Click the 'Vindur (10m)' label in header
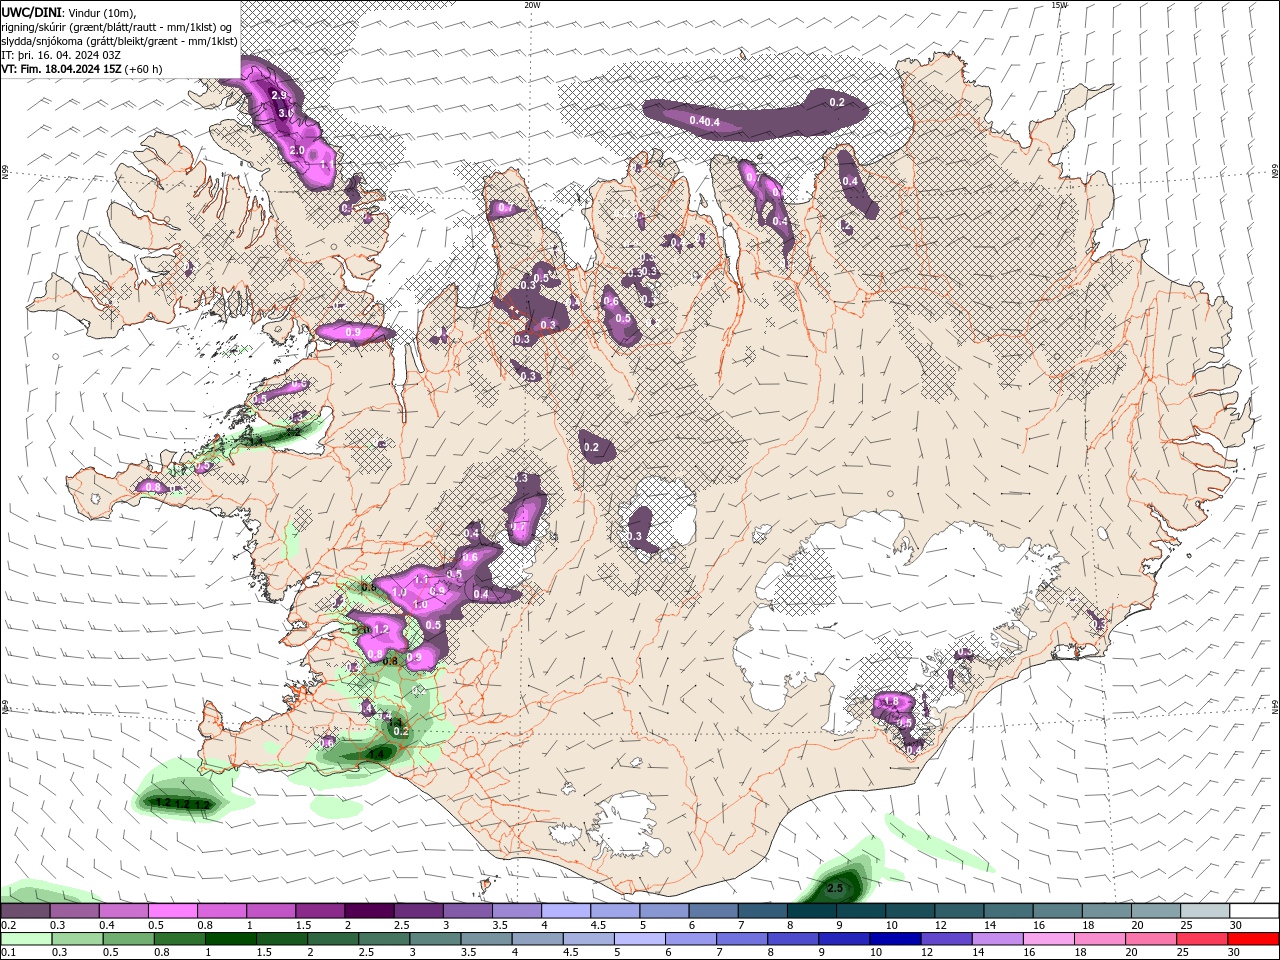Viewport: 1280px width, 960px height. pyautogui.click(x=100, y=12)
